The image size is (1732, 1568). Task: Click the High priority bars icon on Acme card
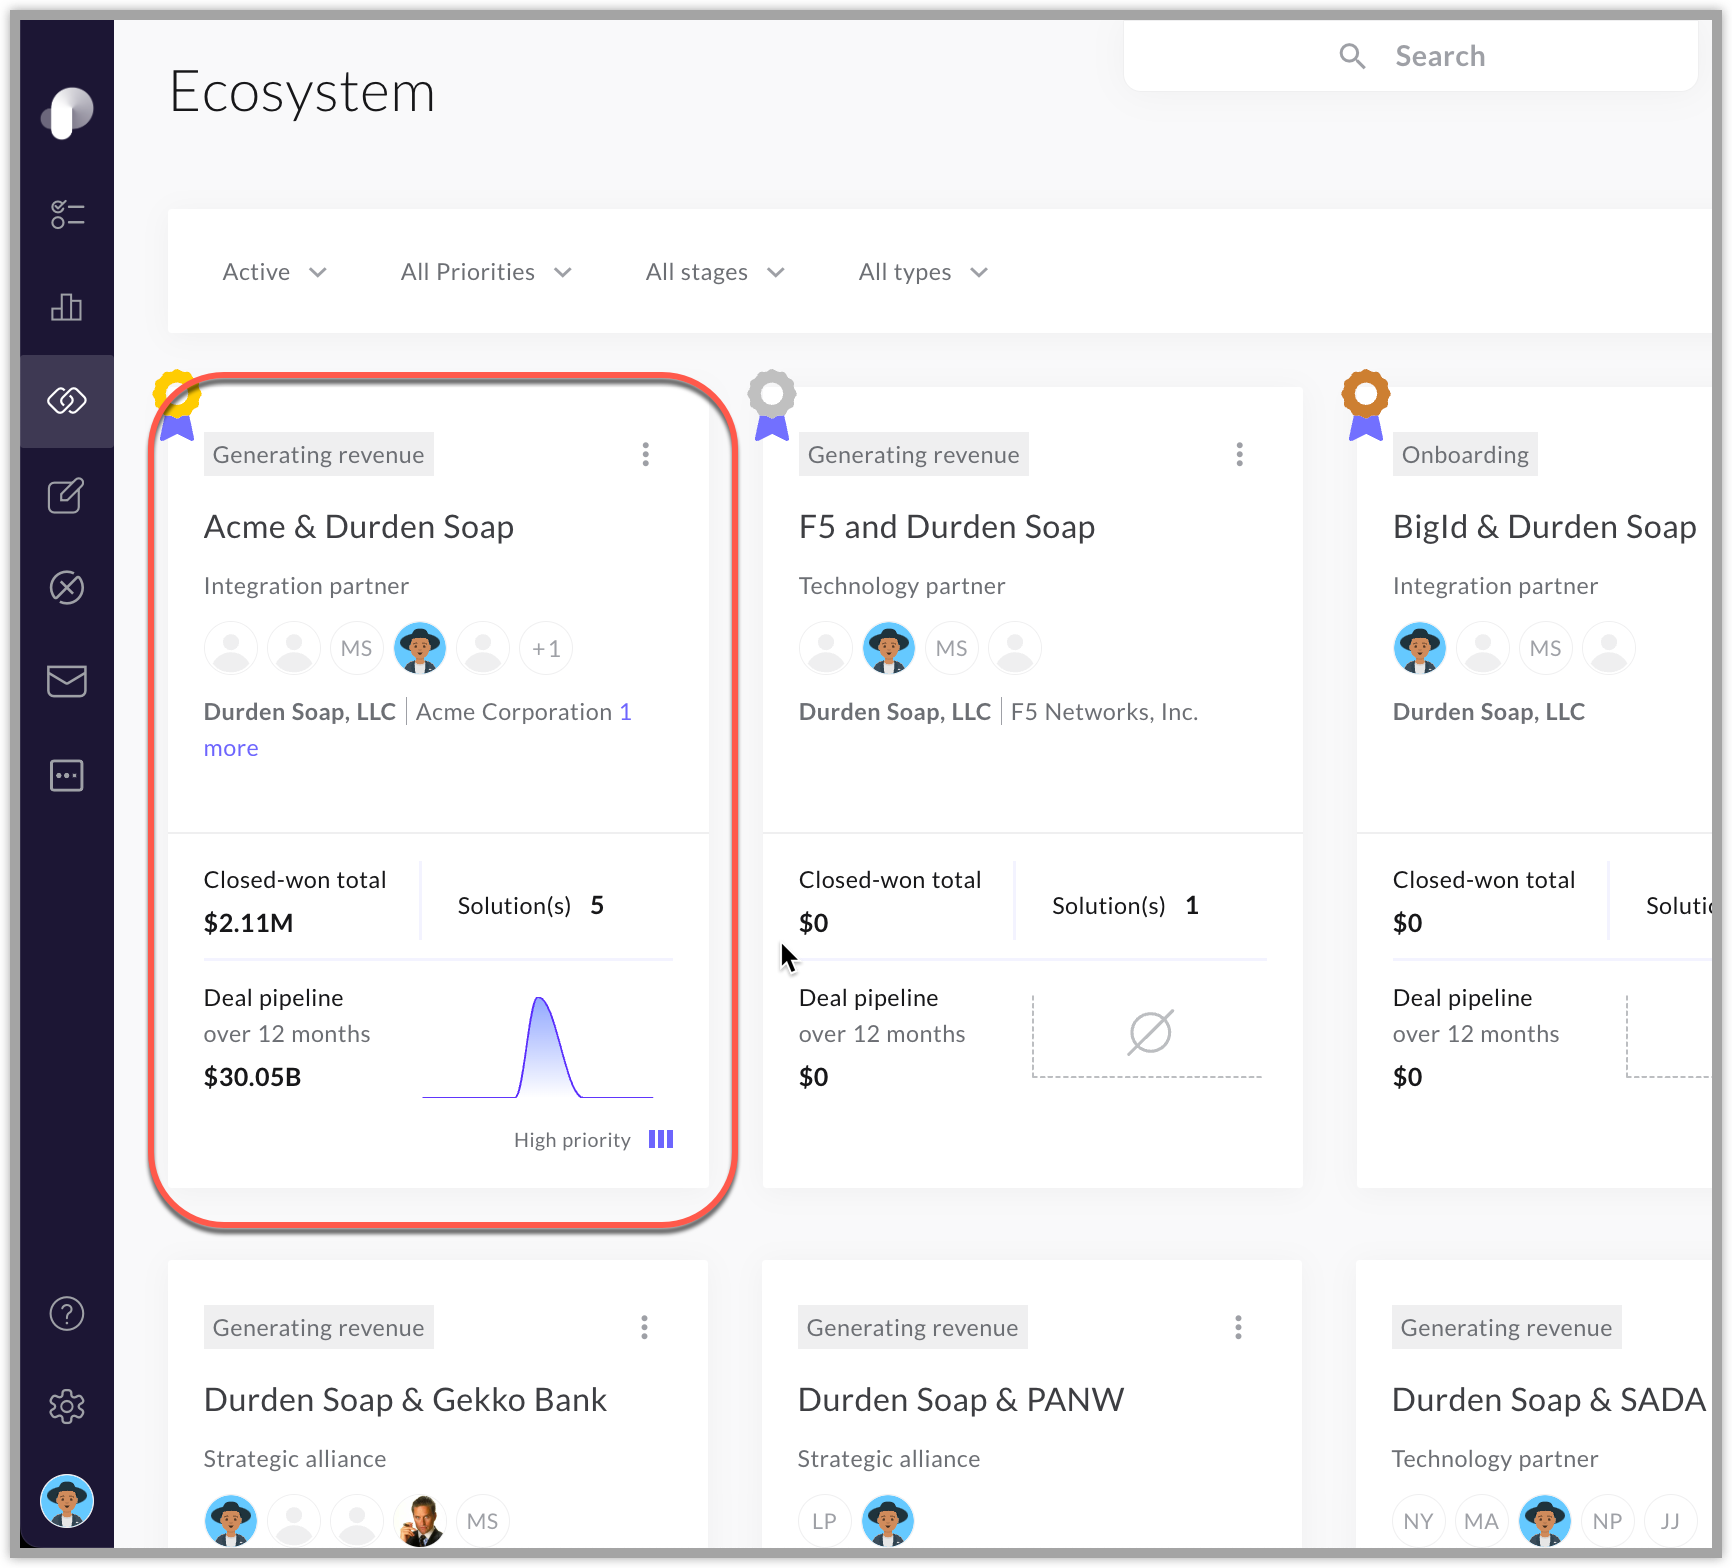point(661,1139)
